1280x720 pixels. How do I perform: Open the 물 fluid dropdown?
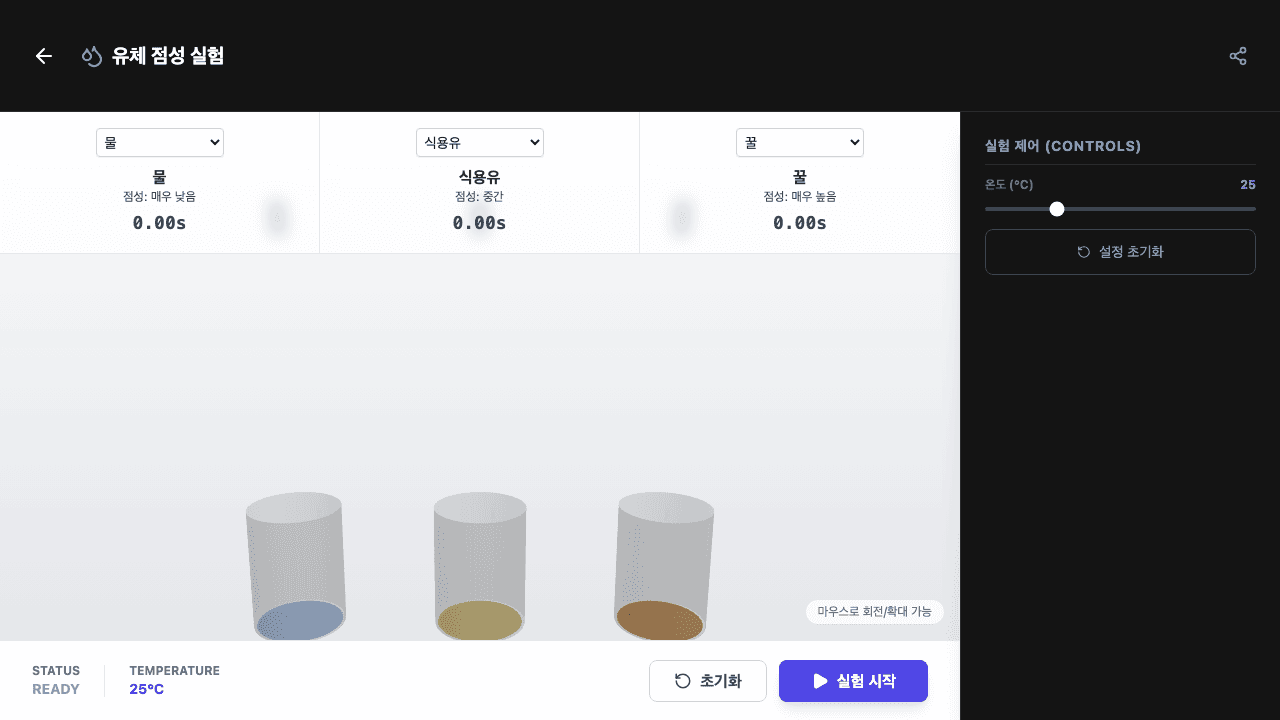pos(160,143)
